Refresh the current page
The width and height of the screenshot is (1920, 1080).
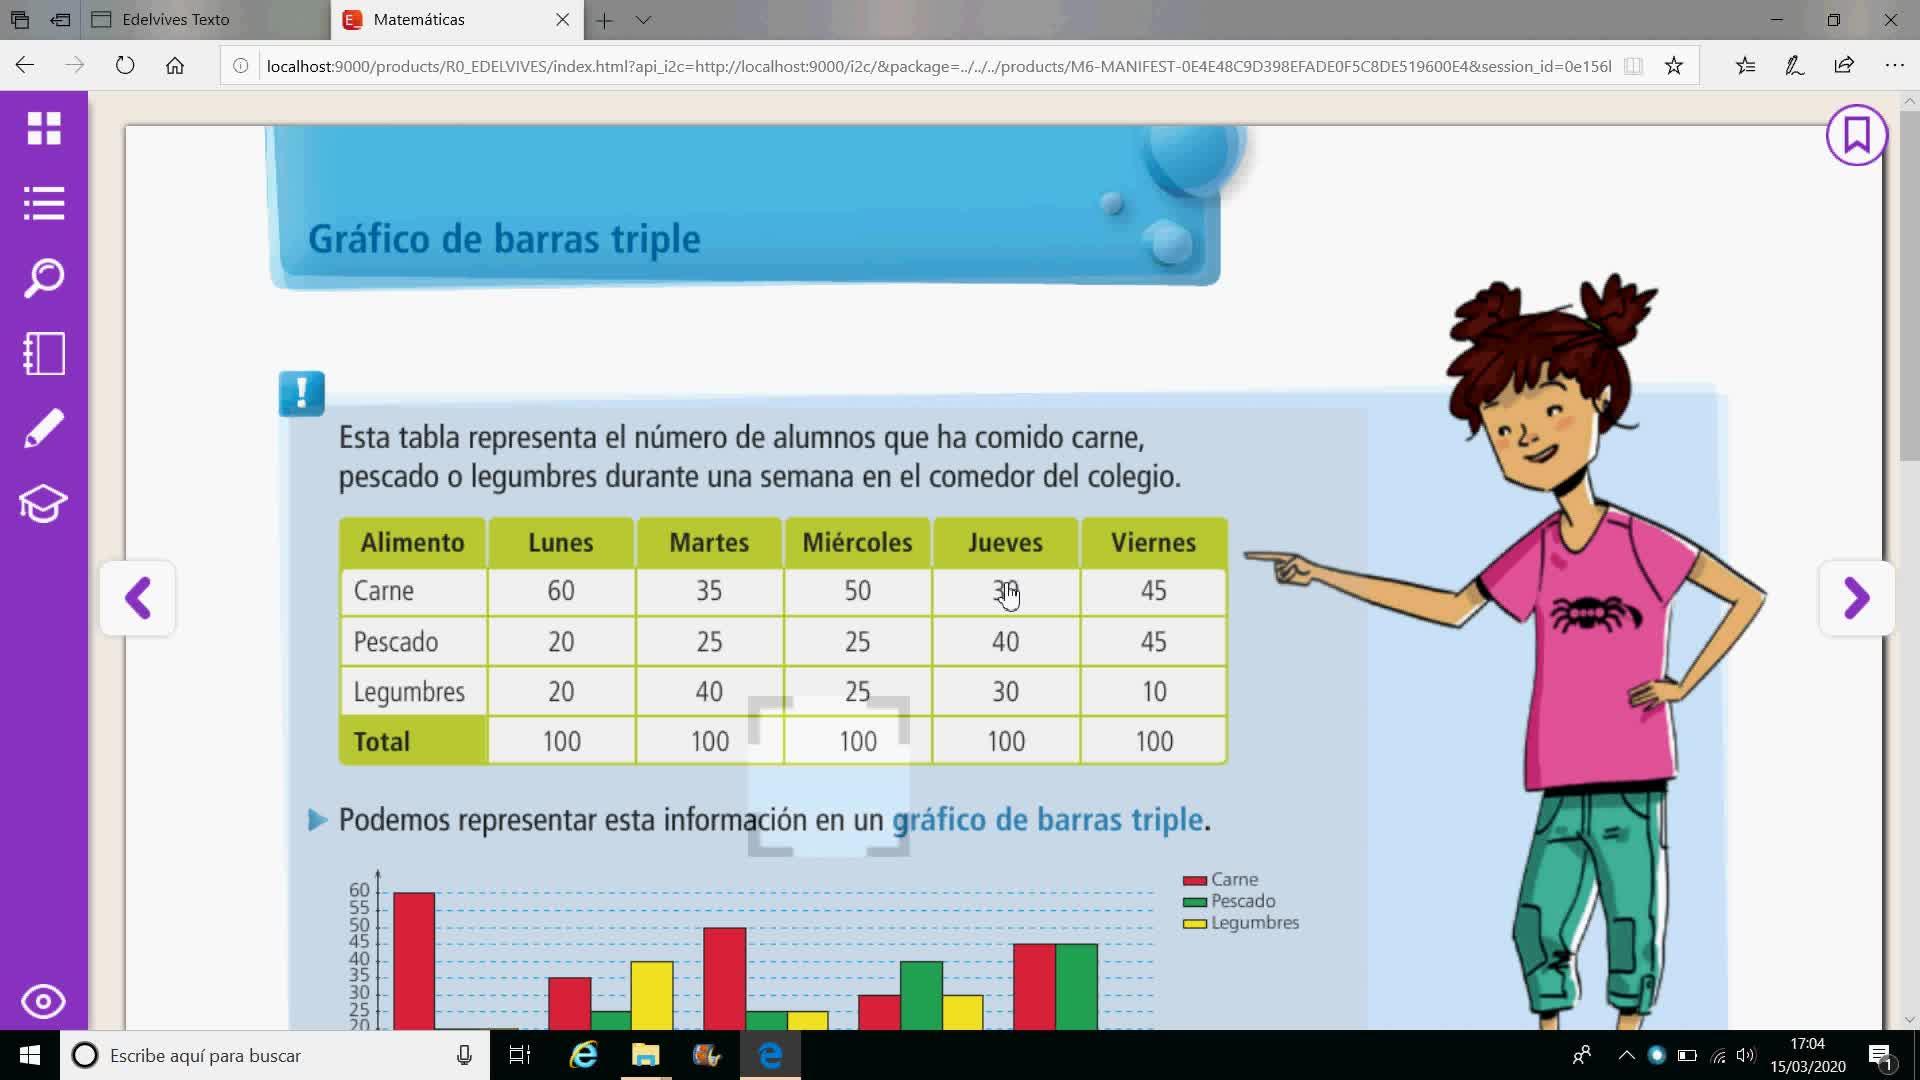[x=125, y=66]
